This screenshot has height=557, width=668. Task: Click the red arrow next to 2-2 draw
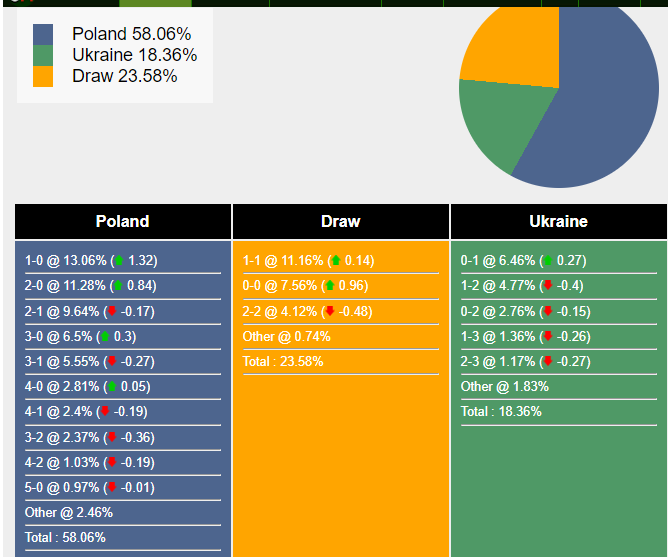pyautogui.click(x=330, y=311)
